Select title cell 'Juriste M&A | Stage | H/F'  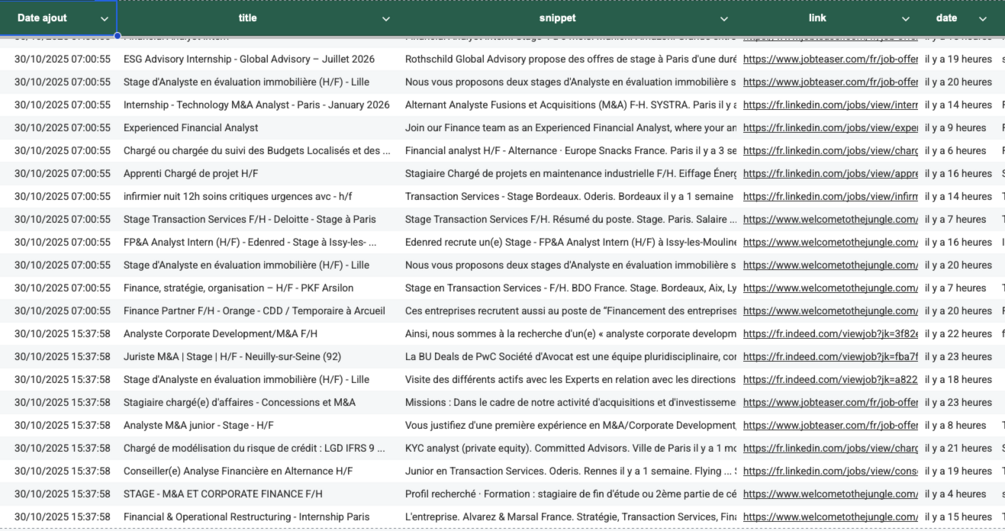(232, 357)
